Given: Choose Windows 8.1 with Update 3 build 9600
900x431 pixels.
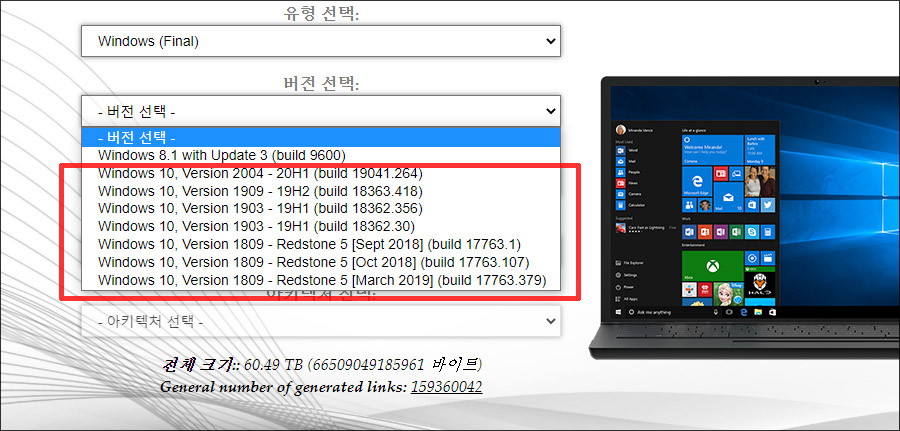Looking at the screenshot, I should (320, 155).
